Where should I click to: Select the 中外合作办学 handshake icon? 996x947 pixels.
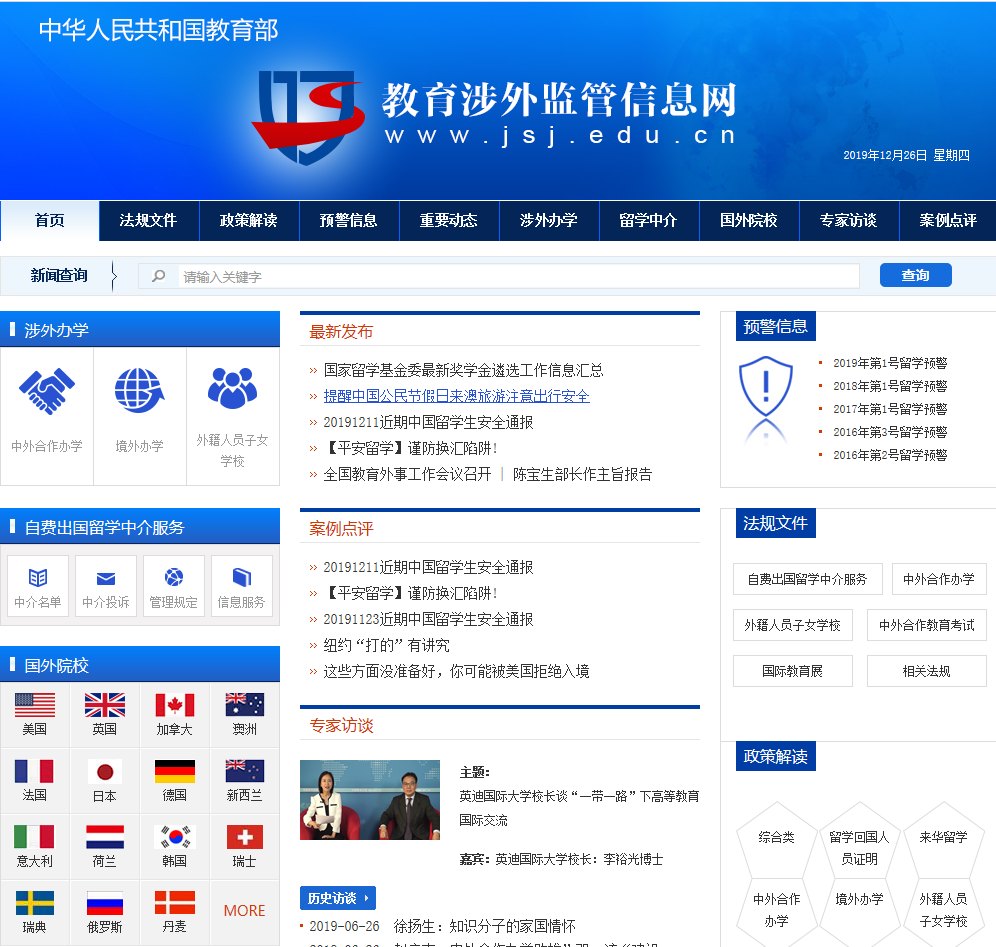pyautogui.click(x=46, y=392)
